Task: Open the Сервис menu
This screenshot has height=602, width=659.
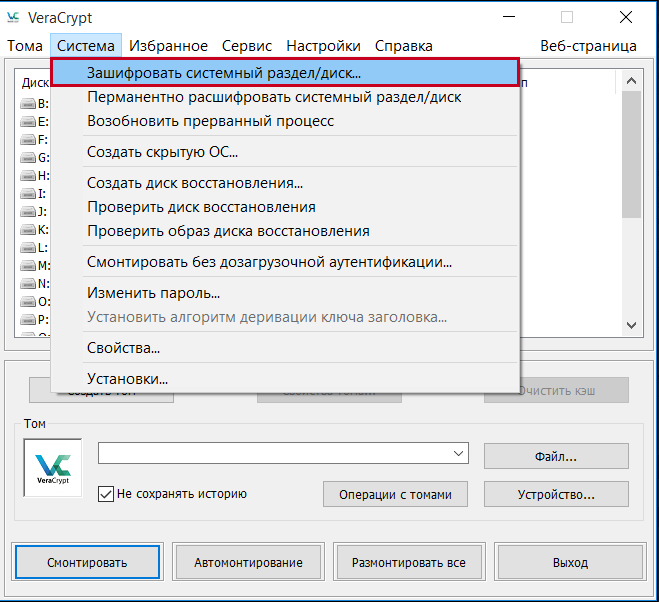Action: point(247,46)
